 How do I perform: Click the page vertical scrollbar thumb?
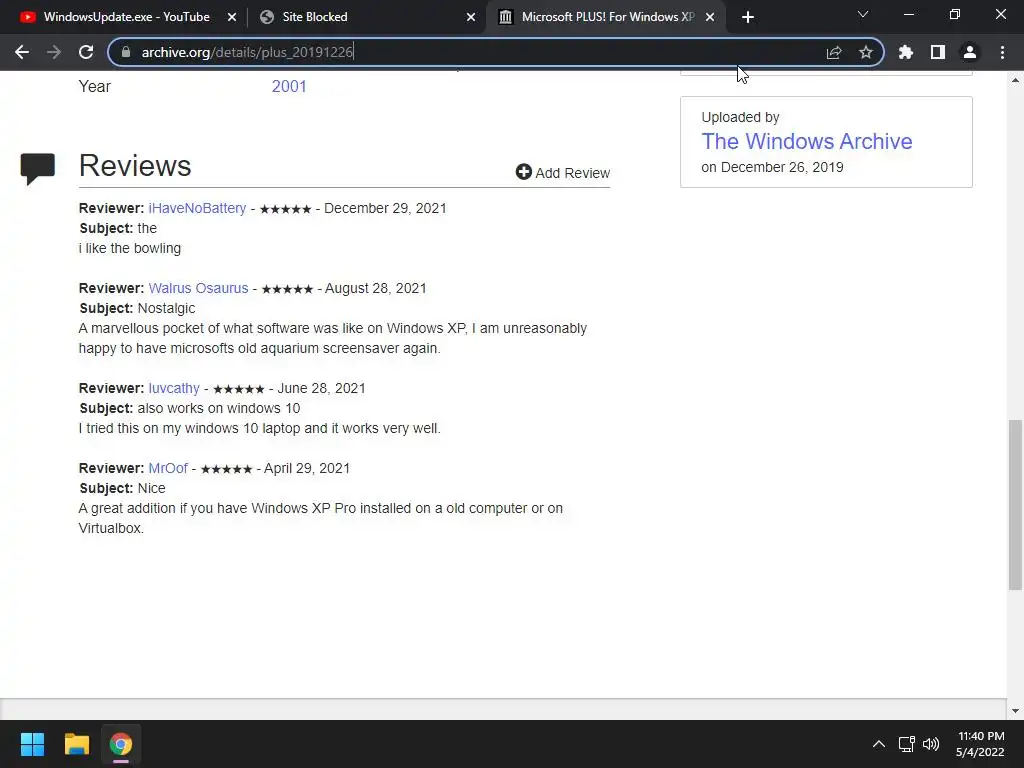[1015, 504]
